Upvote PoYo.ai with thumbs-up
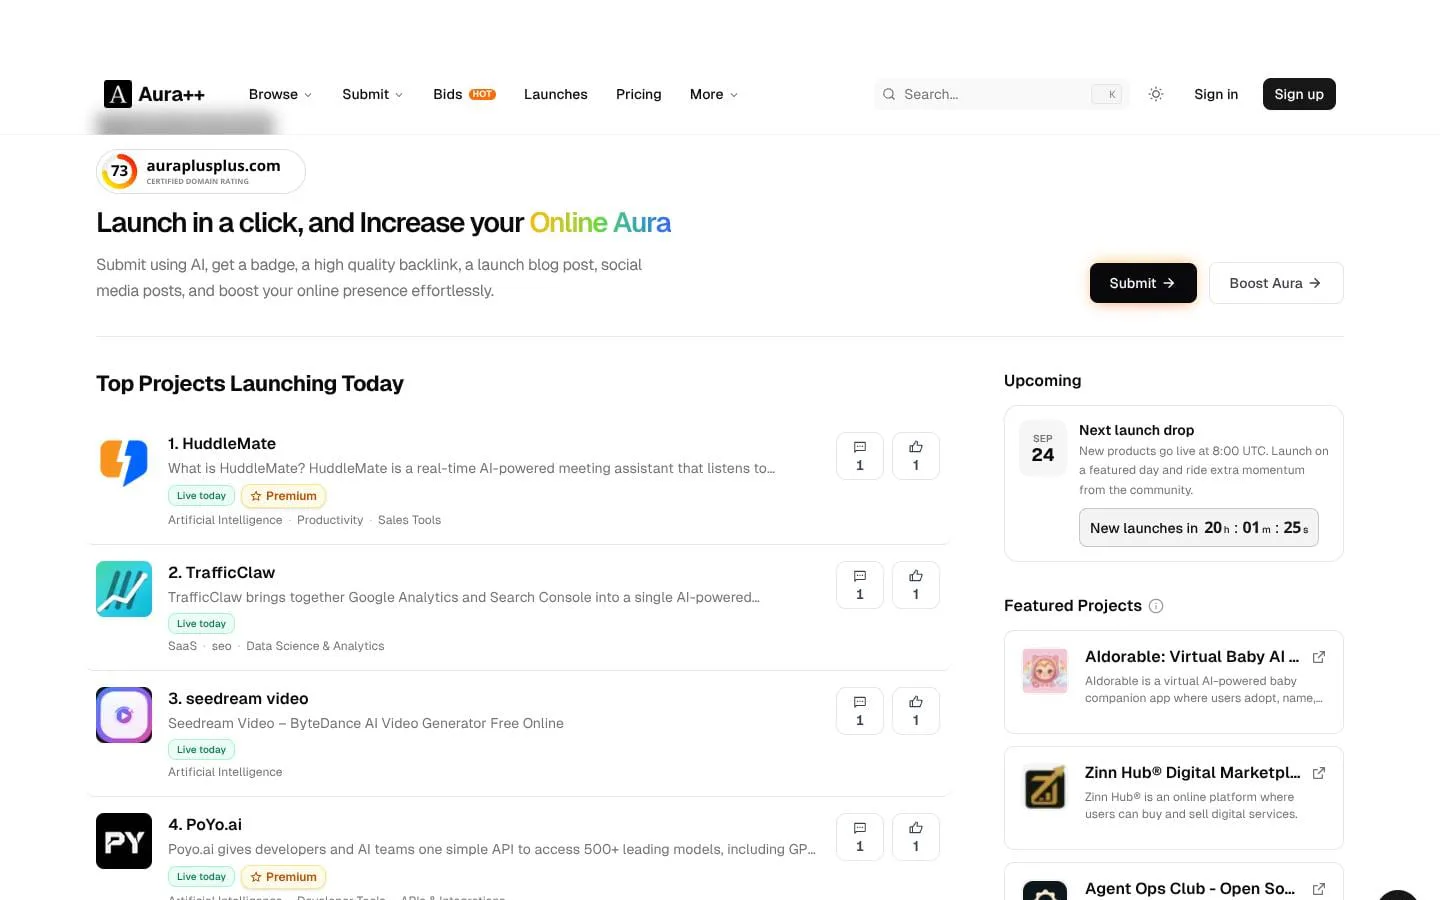Image resolution: width=1440 pixels, height=900 pixels. point(916,837)
